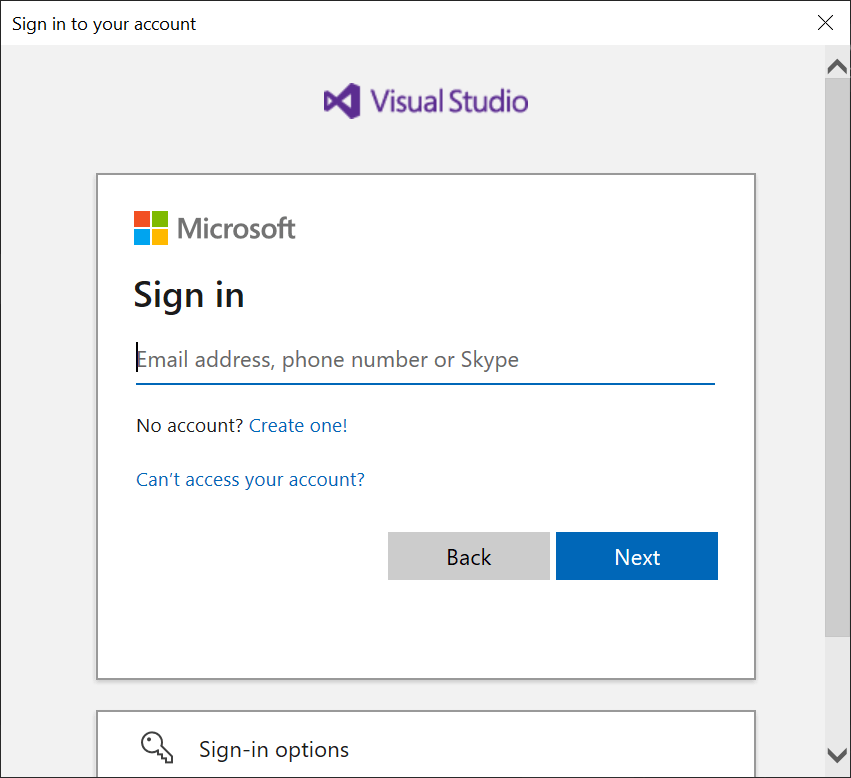The height and width of the screenshot is (778, 851).
Task: Click the "Microsoft" wordmark text
Action: [x=235, y=228]
